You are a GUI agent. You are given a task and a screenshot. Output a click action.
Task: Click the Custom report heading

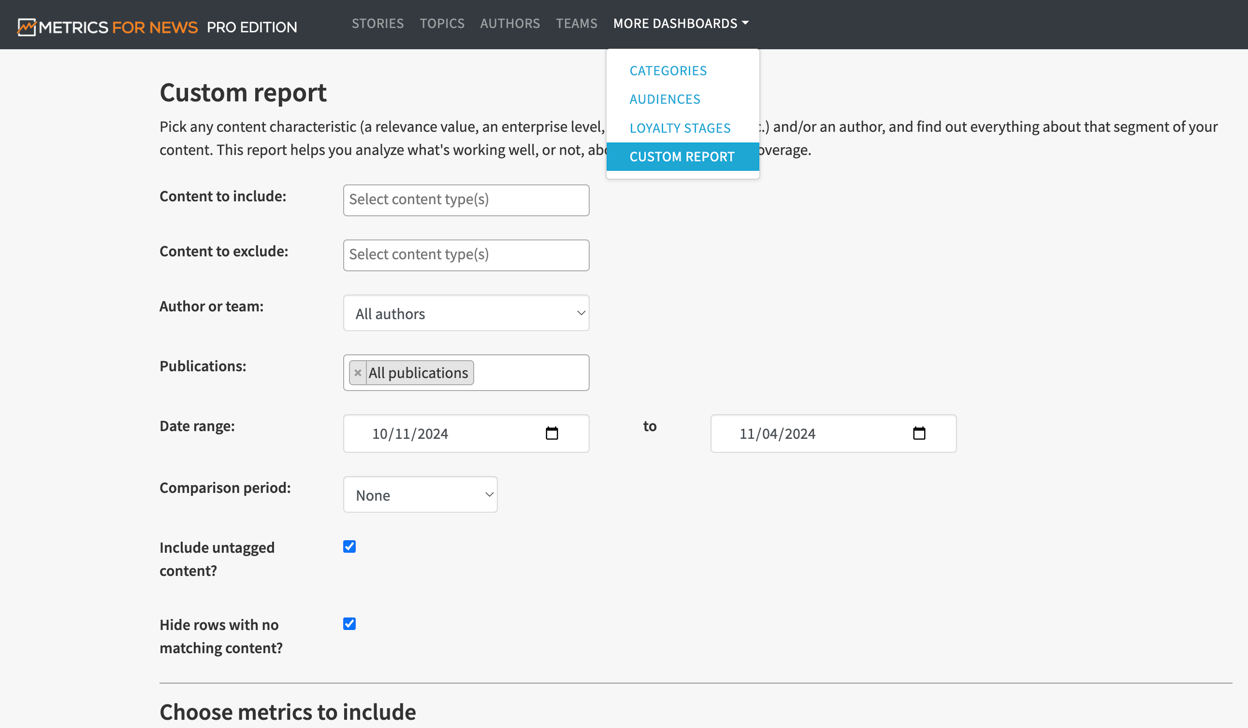(x=243, y=92)
